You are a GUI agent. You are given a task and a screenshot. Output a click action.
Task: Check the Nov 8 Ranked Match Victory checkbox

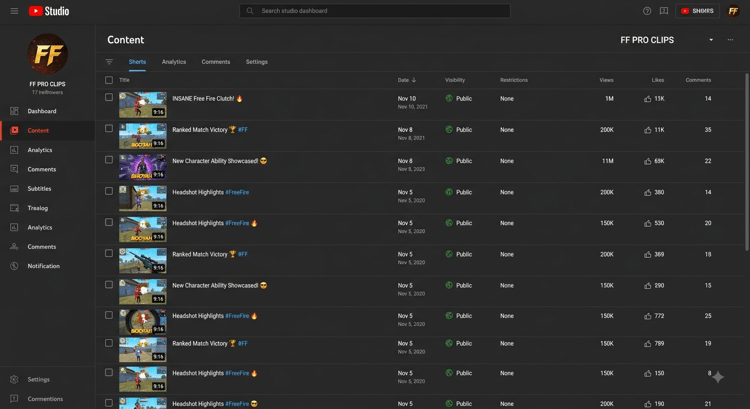click(109, 128)
